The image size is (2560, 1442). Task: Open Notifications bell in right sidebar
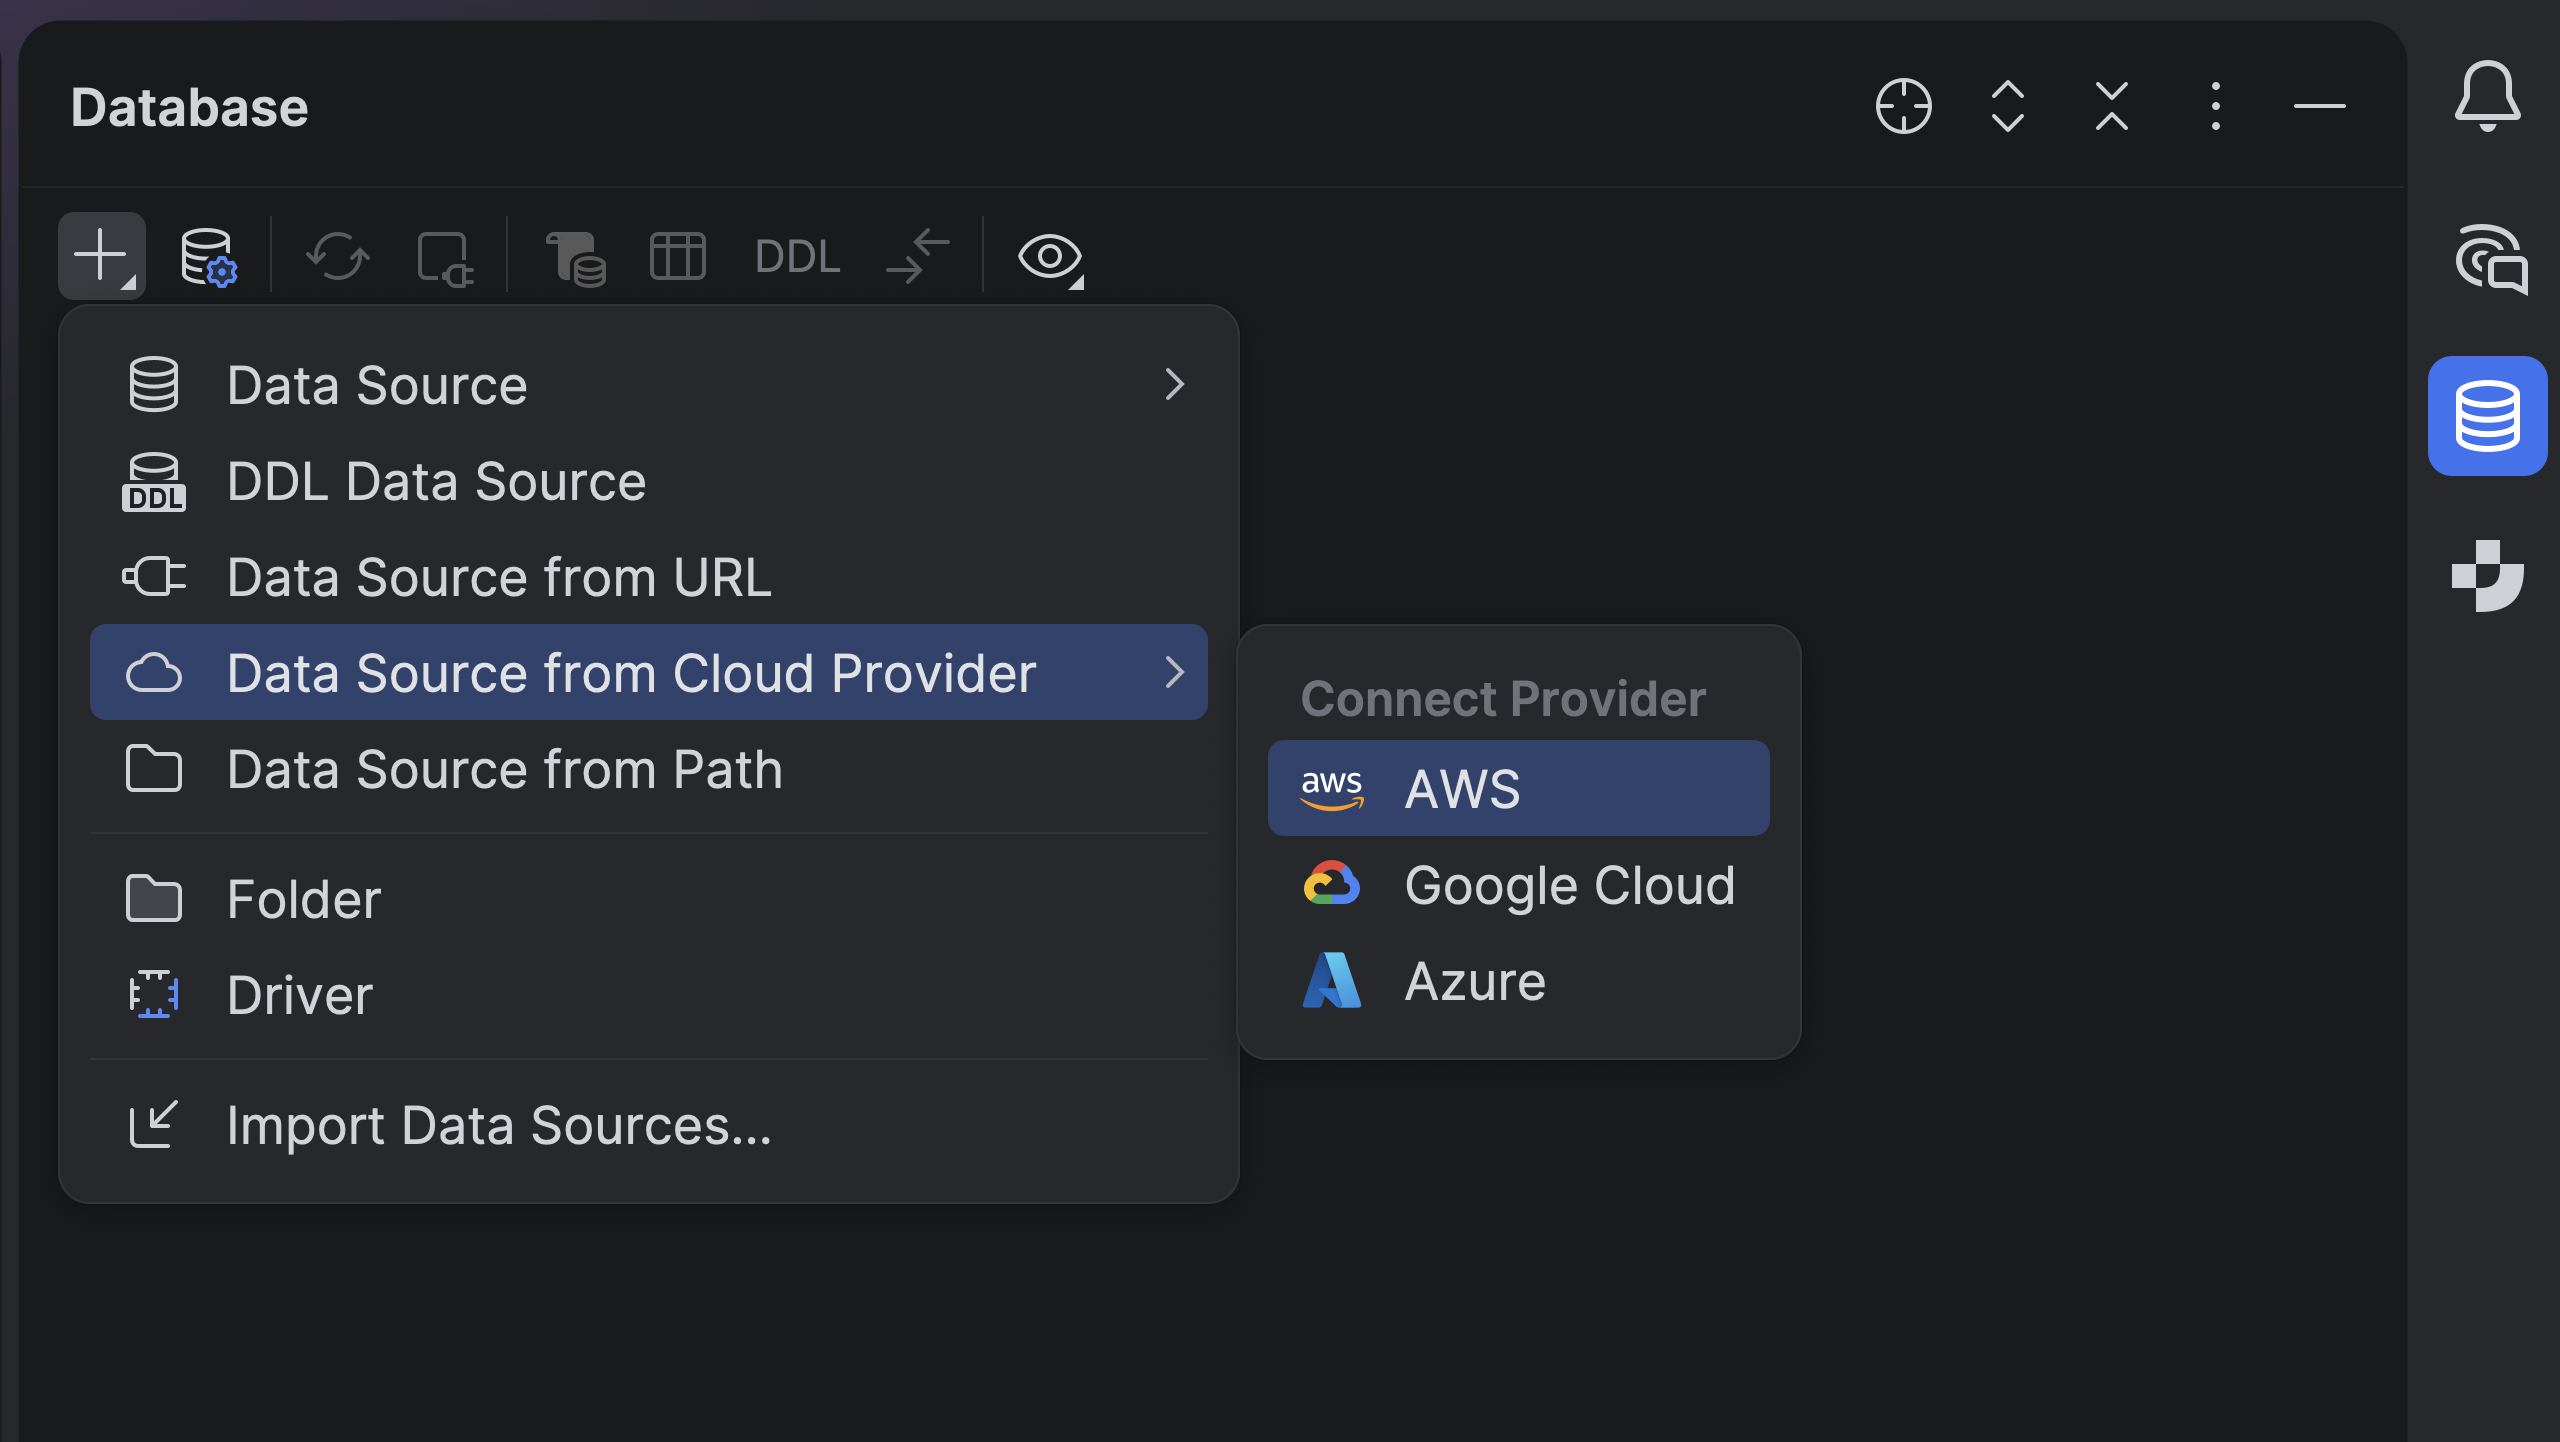click(2487, 97)
